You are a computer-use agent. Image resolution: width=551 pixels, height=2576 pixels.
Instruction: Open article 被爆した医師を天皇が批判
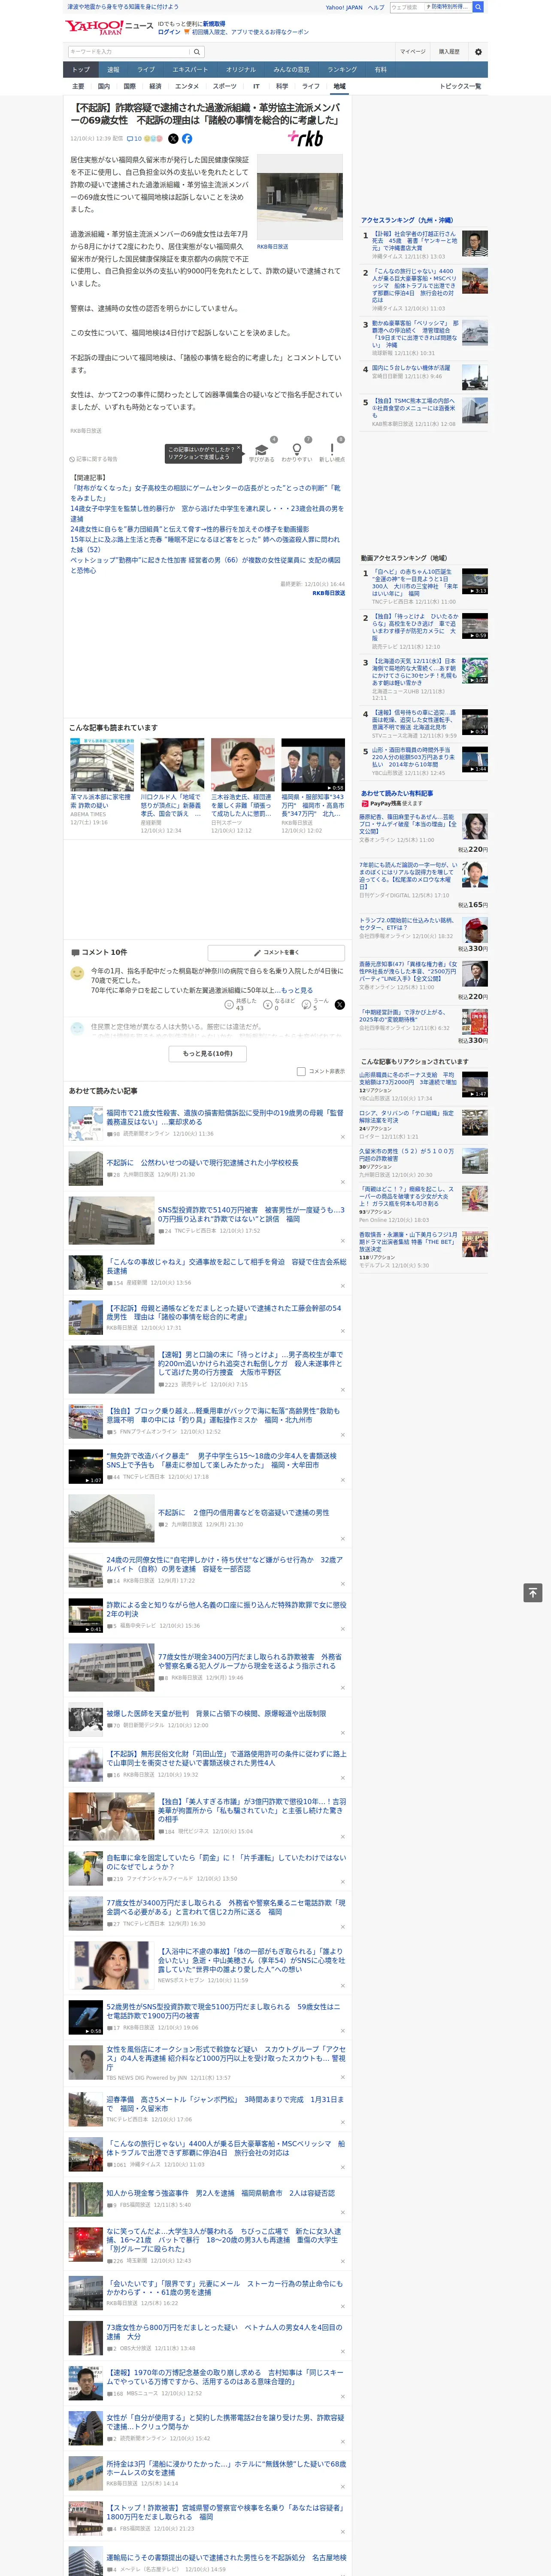(216, 1714)
